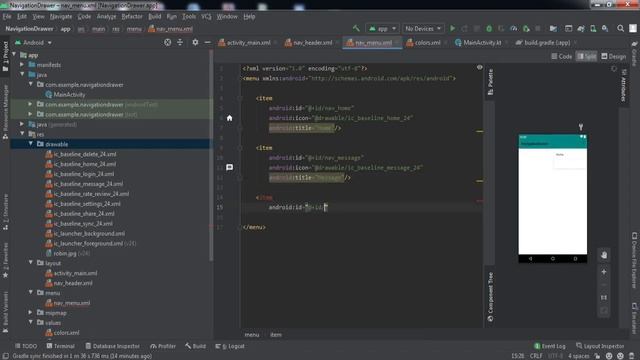Click the Make Project hammer icon
The width and height of the screenshot is (640, 360).
pyautogui.click(x=356, y=28)
